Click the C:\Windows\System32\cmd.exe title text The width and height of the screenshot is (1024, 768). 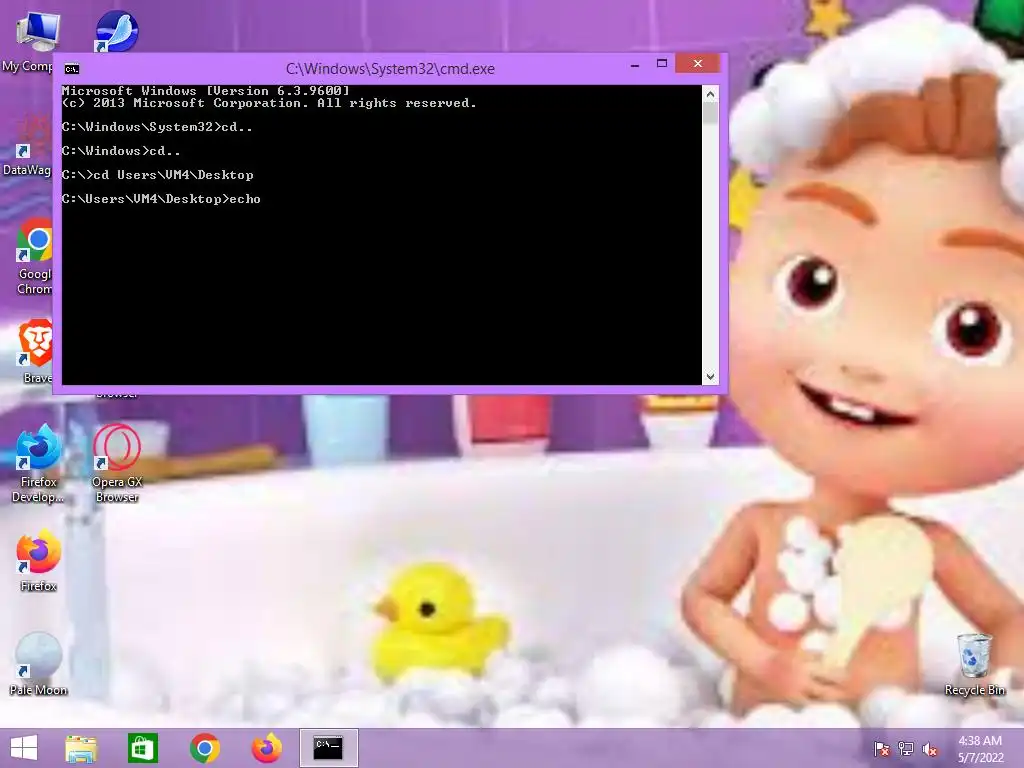tap(390, 69)
